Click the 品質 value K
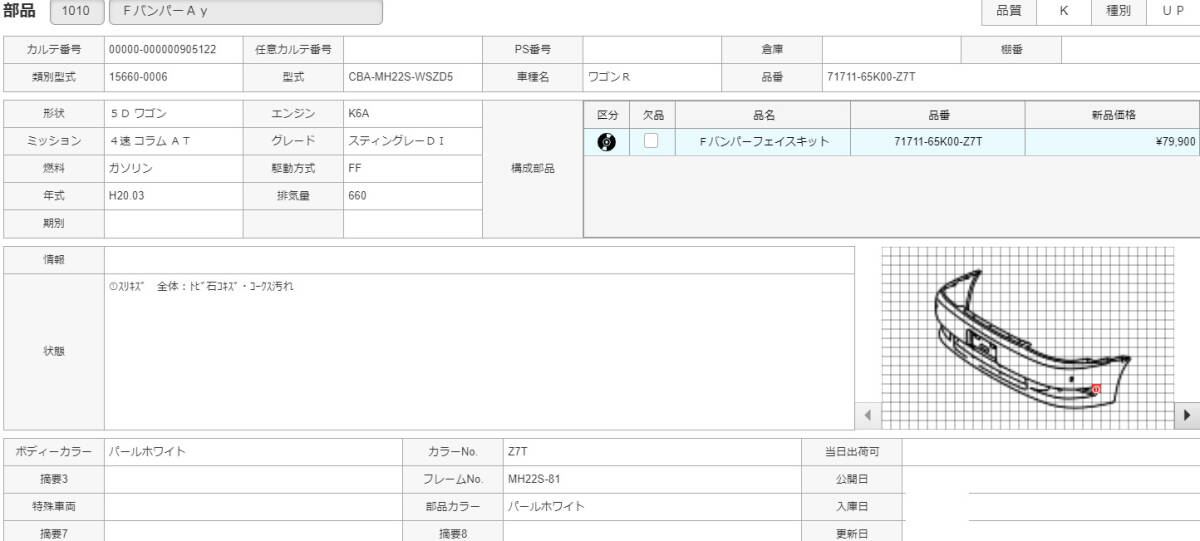 [x=1063, y=11]
